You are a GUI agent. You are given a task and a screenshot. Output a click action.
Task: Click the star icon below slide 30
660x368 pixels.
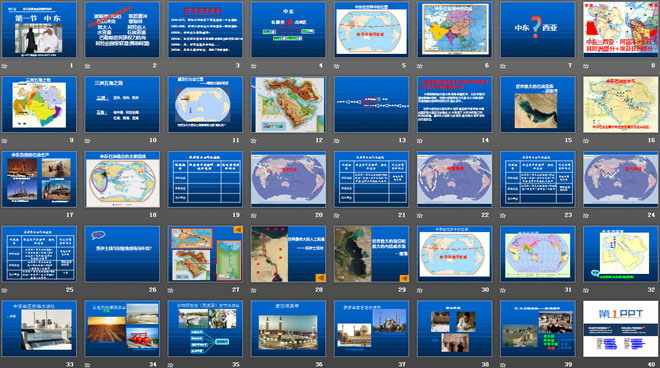420,290
